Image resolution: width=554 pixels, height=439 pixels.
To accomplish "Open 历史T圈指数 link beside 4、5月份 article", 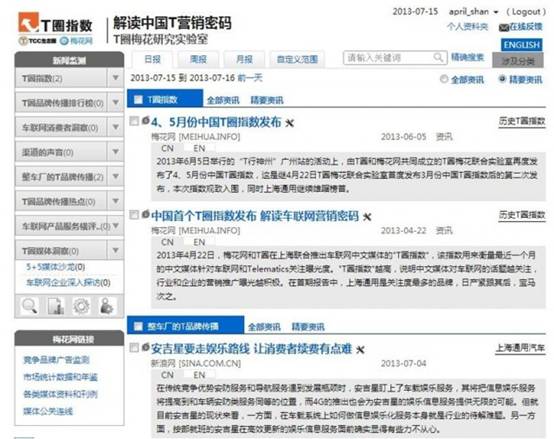I will (x=522, y=121).
